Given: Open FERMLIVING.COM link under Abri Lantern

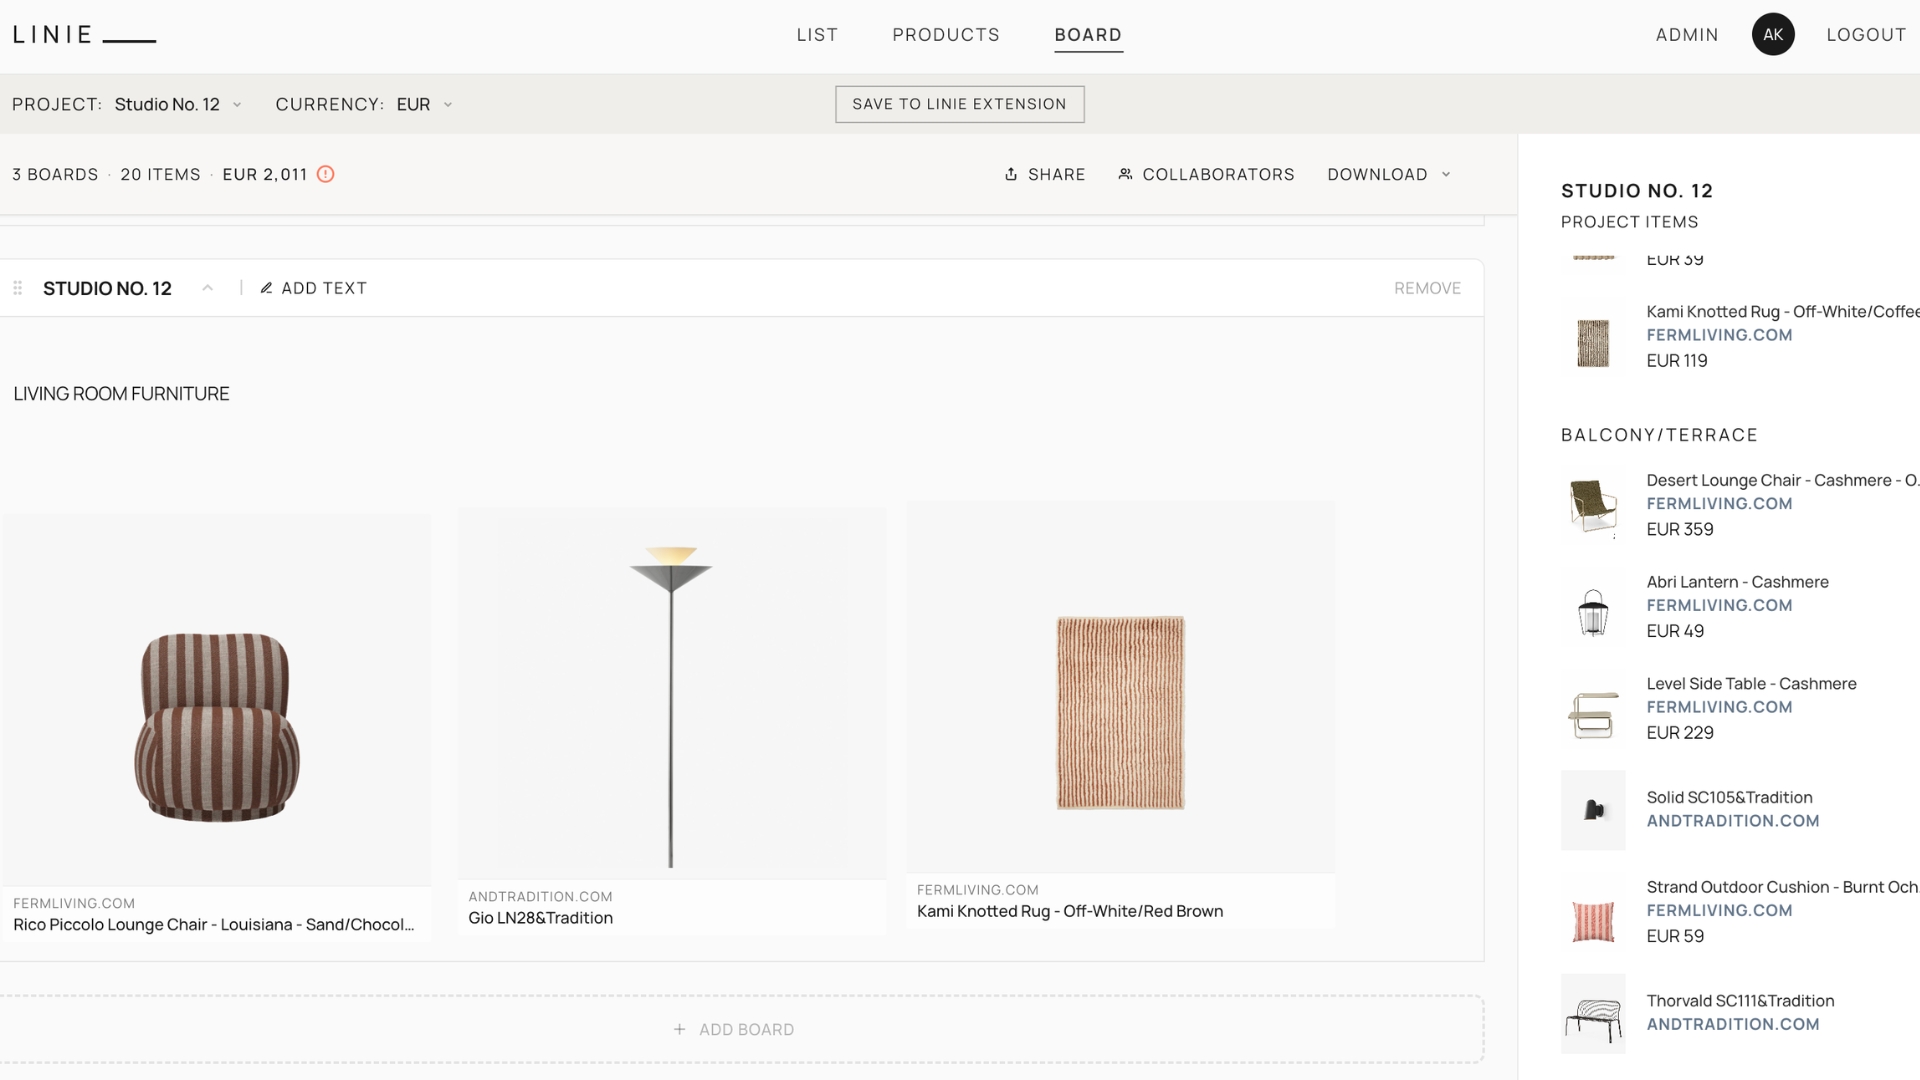Looking at the screenshot, I should (1719, 605).
